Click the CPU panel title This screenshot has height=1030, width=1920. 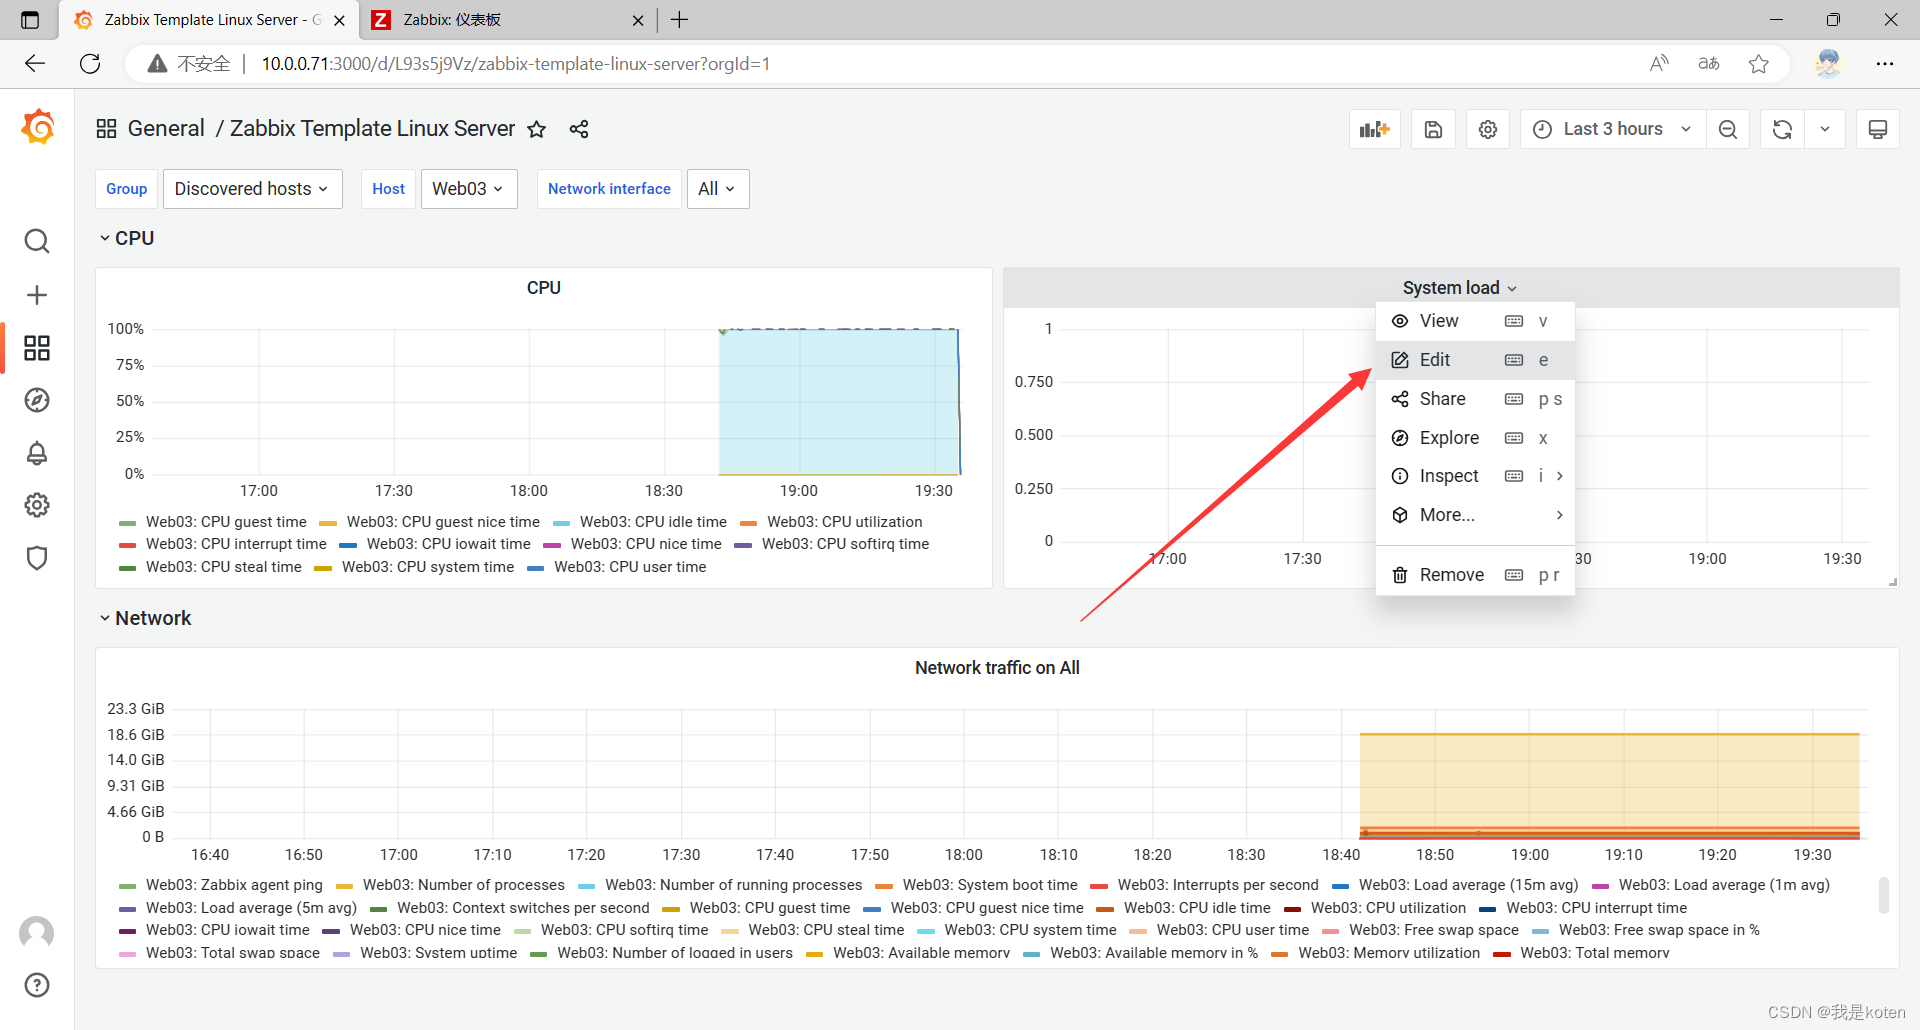coord(544,288)
